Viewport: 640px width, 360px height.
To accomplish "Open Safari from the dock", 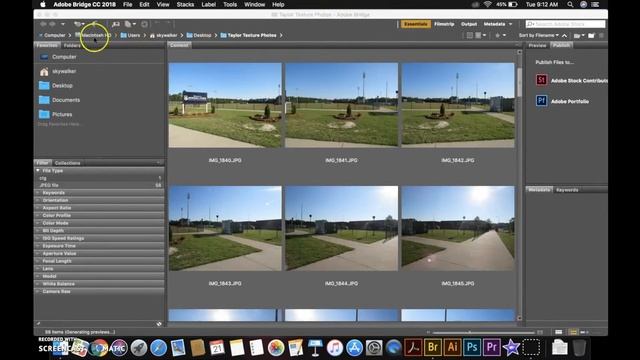I will [x=158, y=348].
